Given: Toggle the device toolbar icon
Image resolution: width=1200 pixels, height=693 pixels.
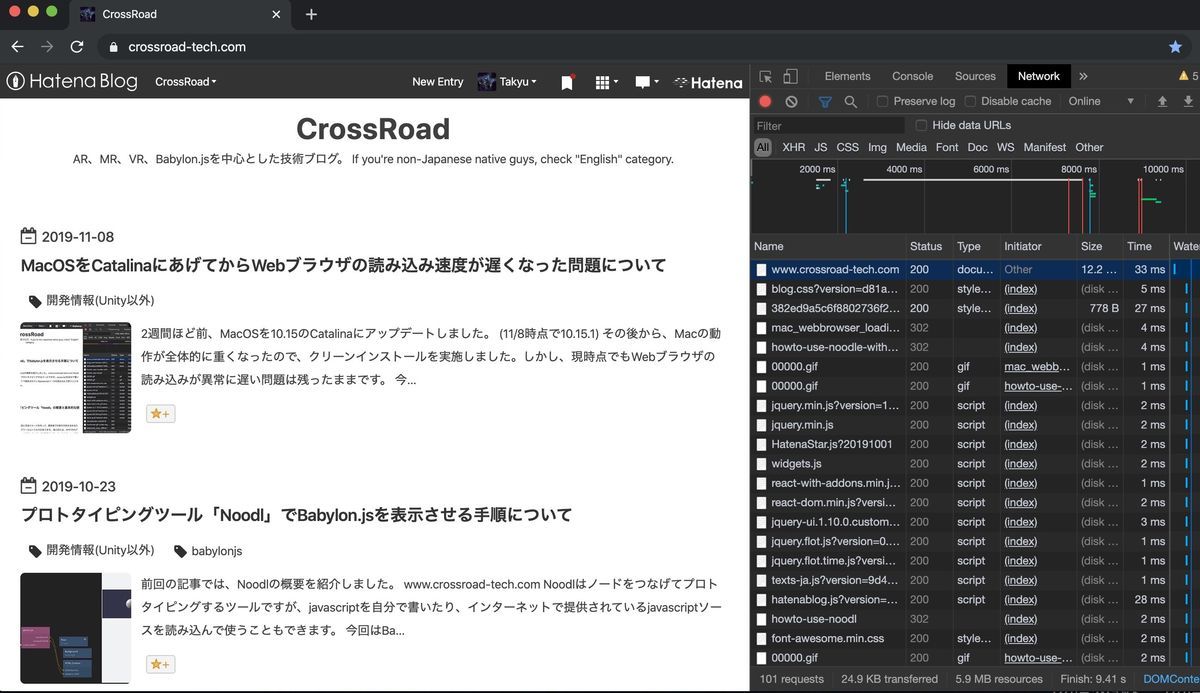Looking at the screenshot, I should (x=790, y=76).
